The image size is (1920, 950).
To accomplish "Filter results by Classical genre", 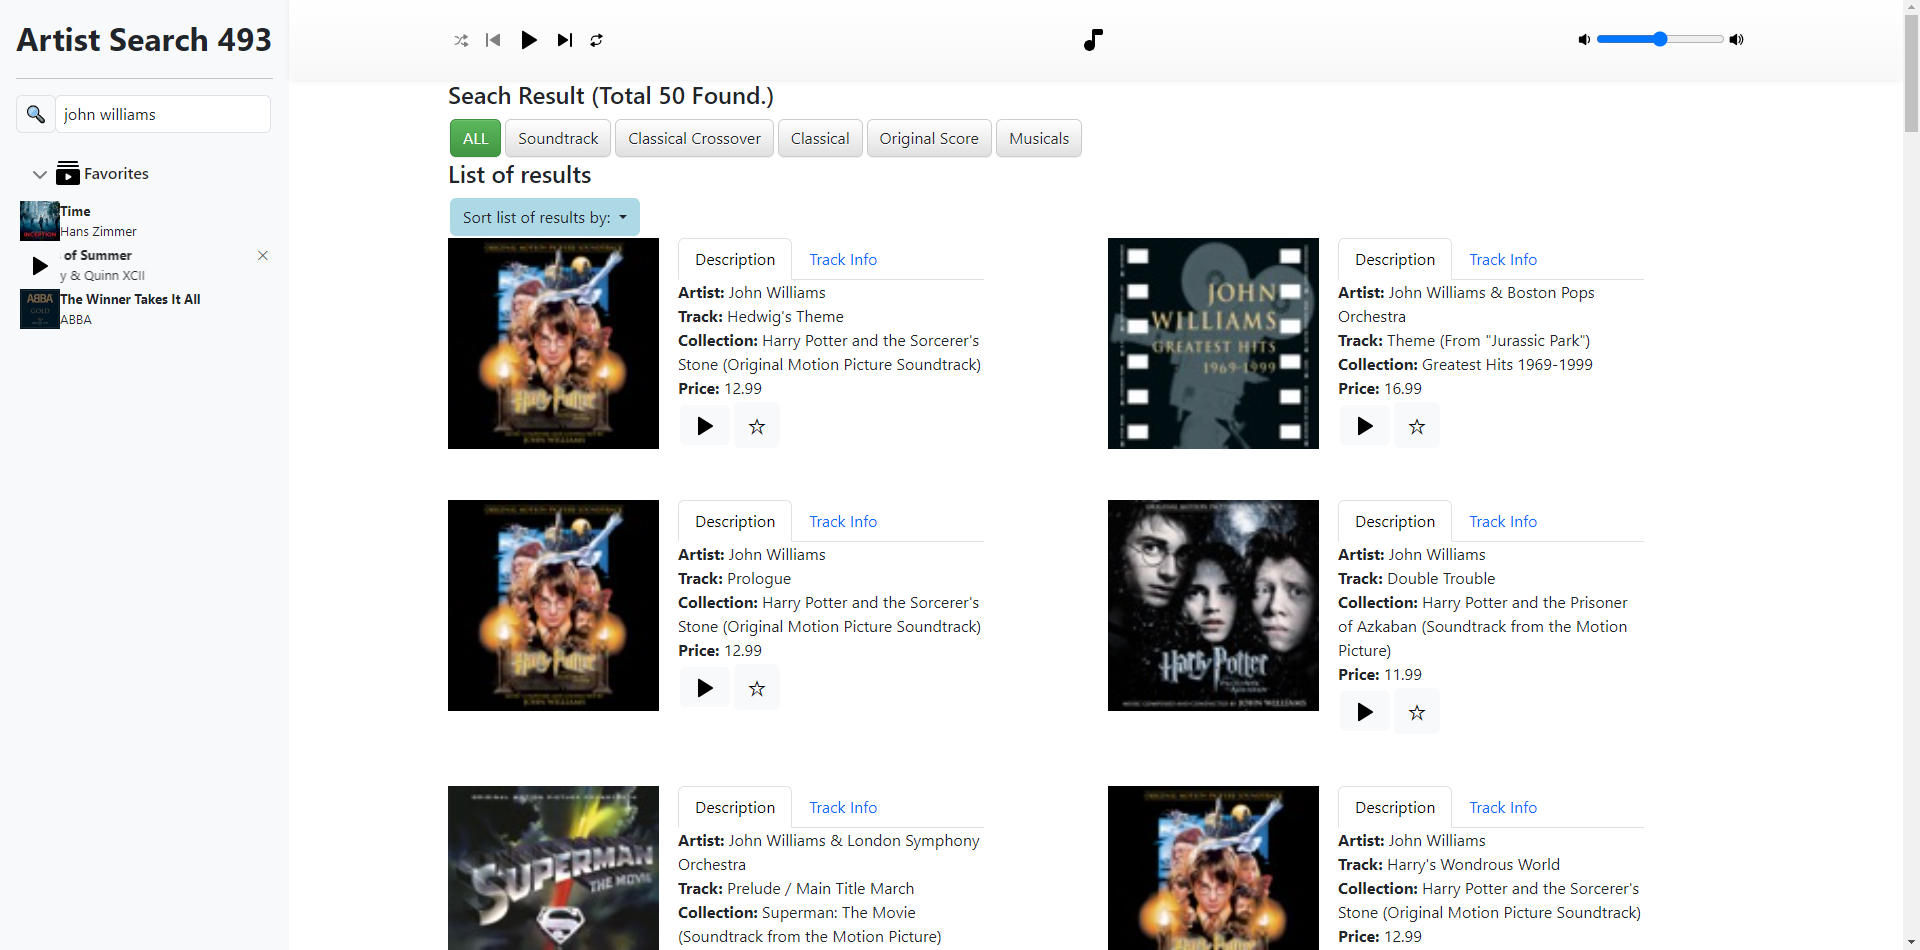I will pos(820,138).
